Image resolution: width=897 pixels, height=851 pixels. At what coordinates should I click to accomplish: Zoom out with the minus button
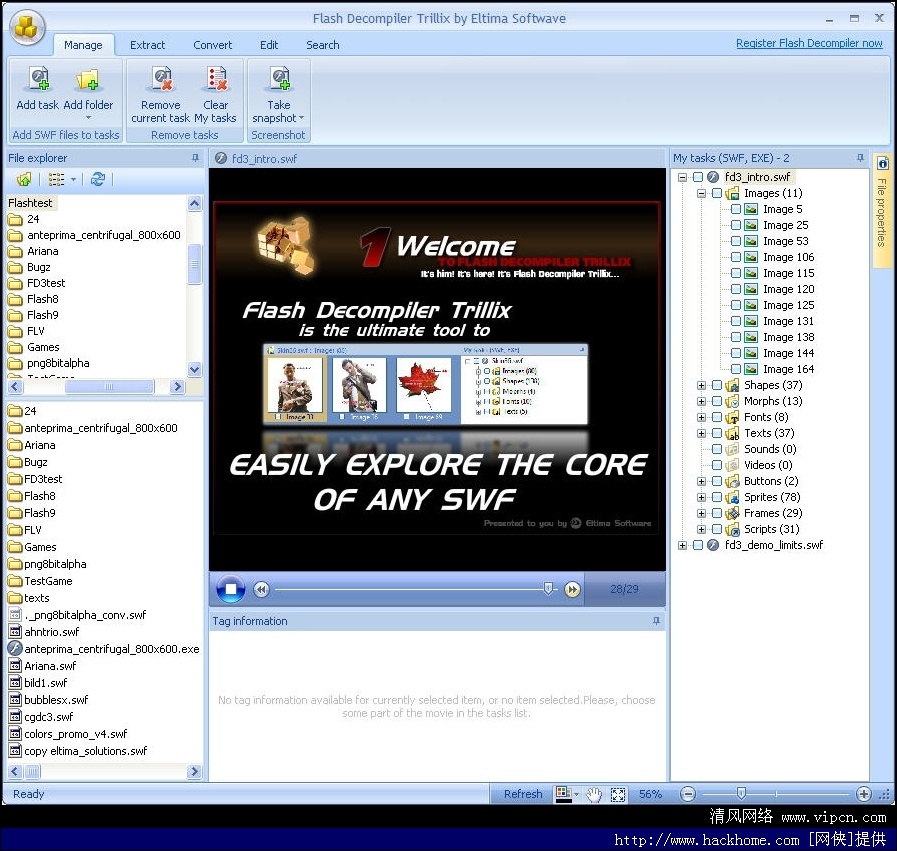[688, 794]
